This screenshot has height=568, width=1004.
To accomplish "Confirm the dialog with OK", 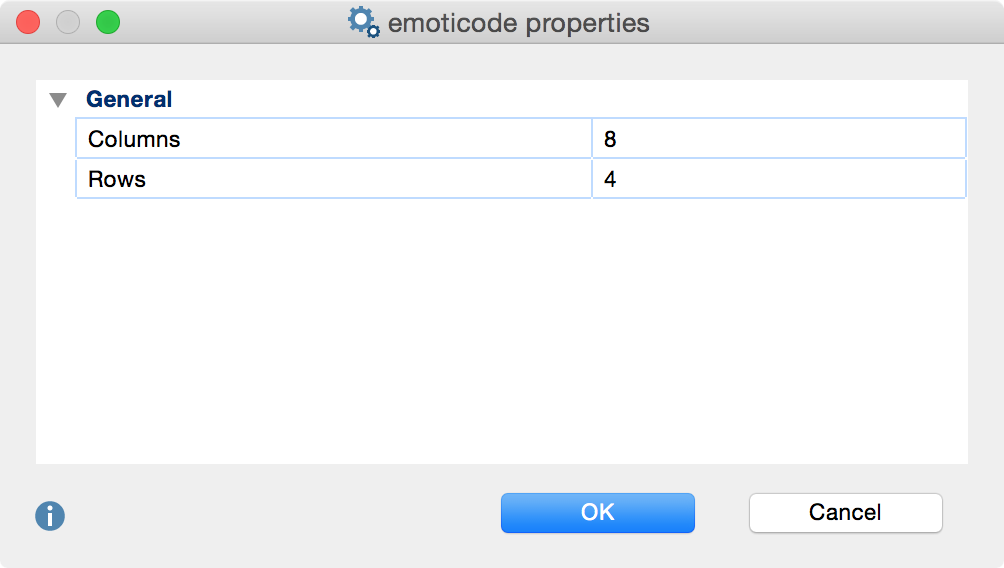I will point(597,512).
